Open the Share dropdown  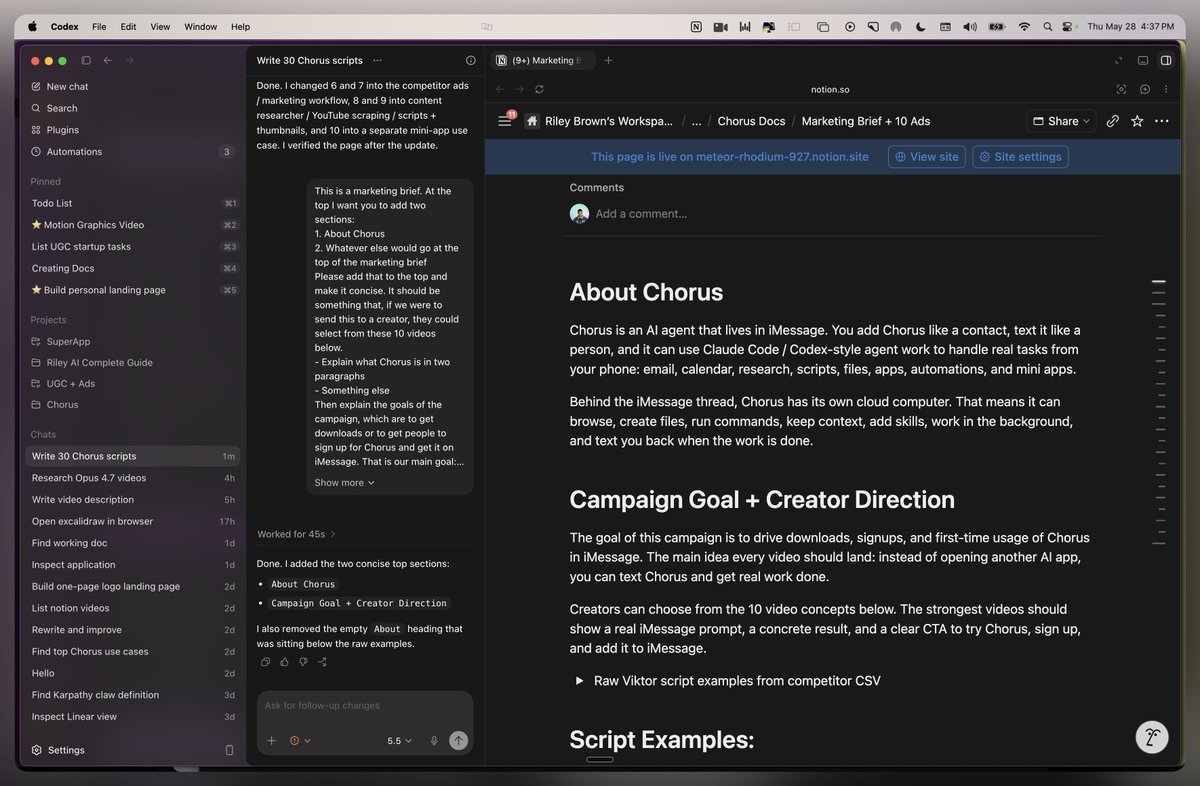pos(1062,121)
